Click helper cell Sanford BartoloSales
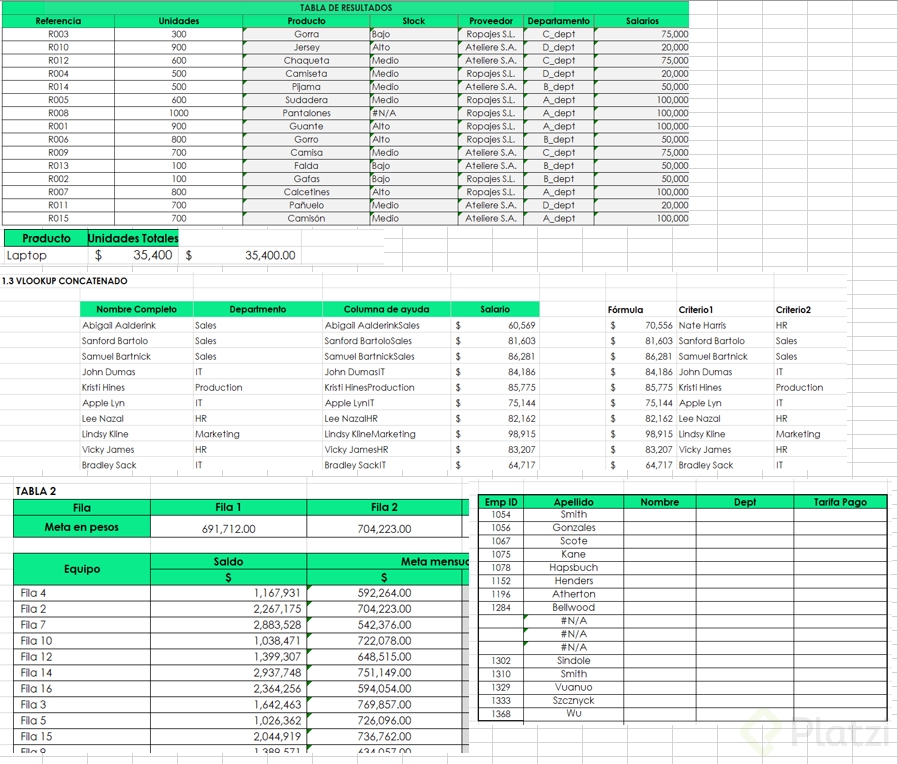 386,341
